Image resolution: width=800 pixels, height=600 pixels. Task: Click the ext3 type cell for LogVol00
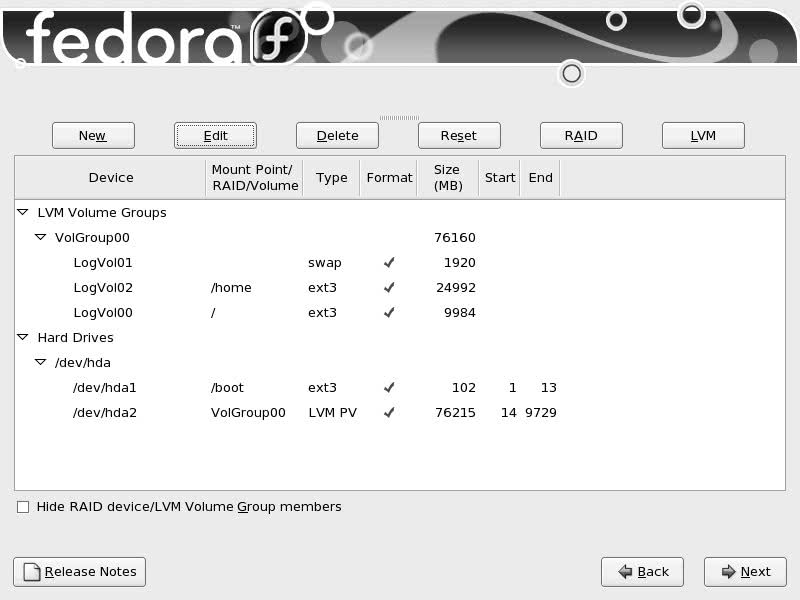[322, 313]
